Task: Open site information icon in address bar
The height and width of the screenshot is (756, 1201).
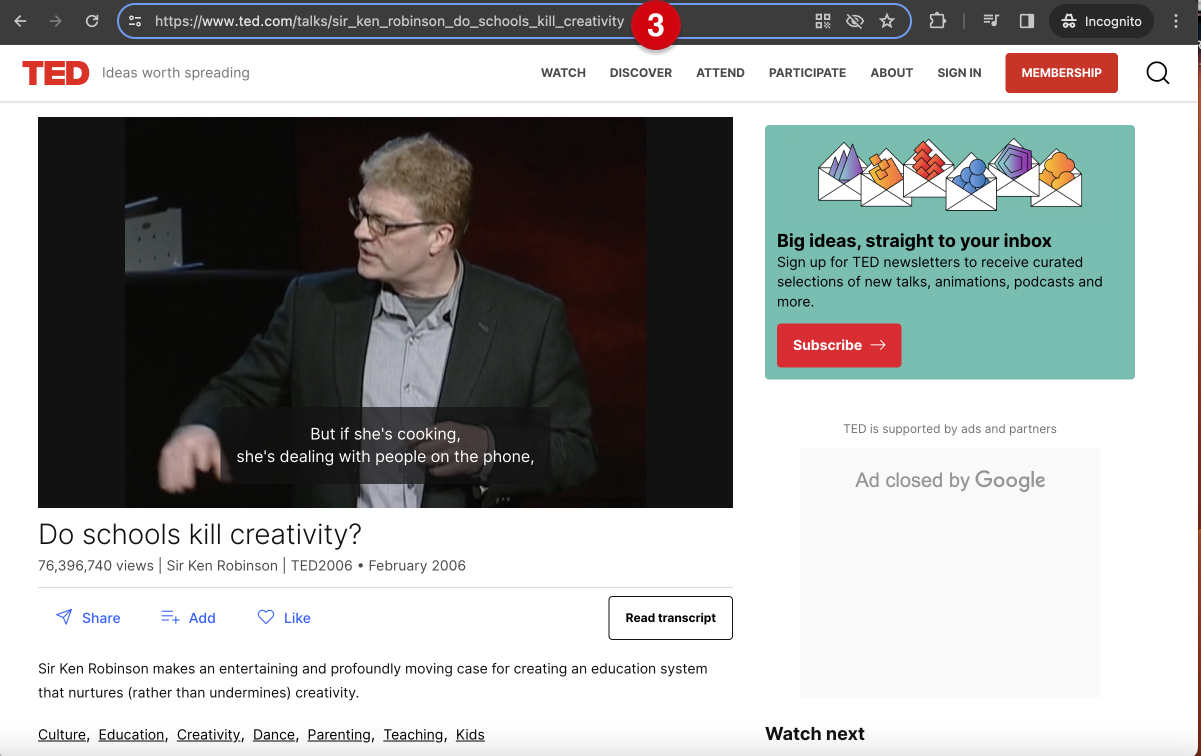Action: click(x=135, y=21)
